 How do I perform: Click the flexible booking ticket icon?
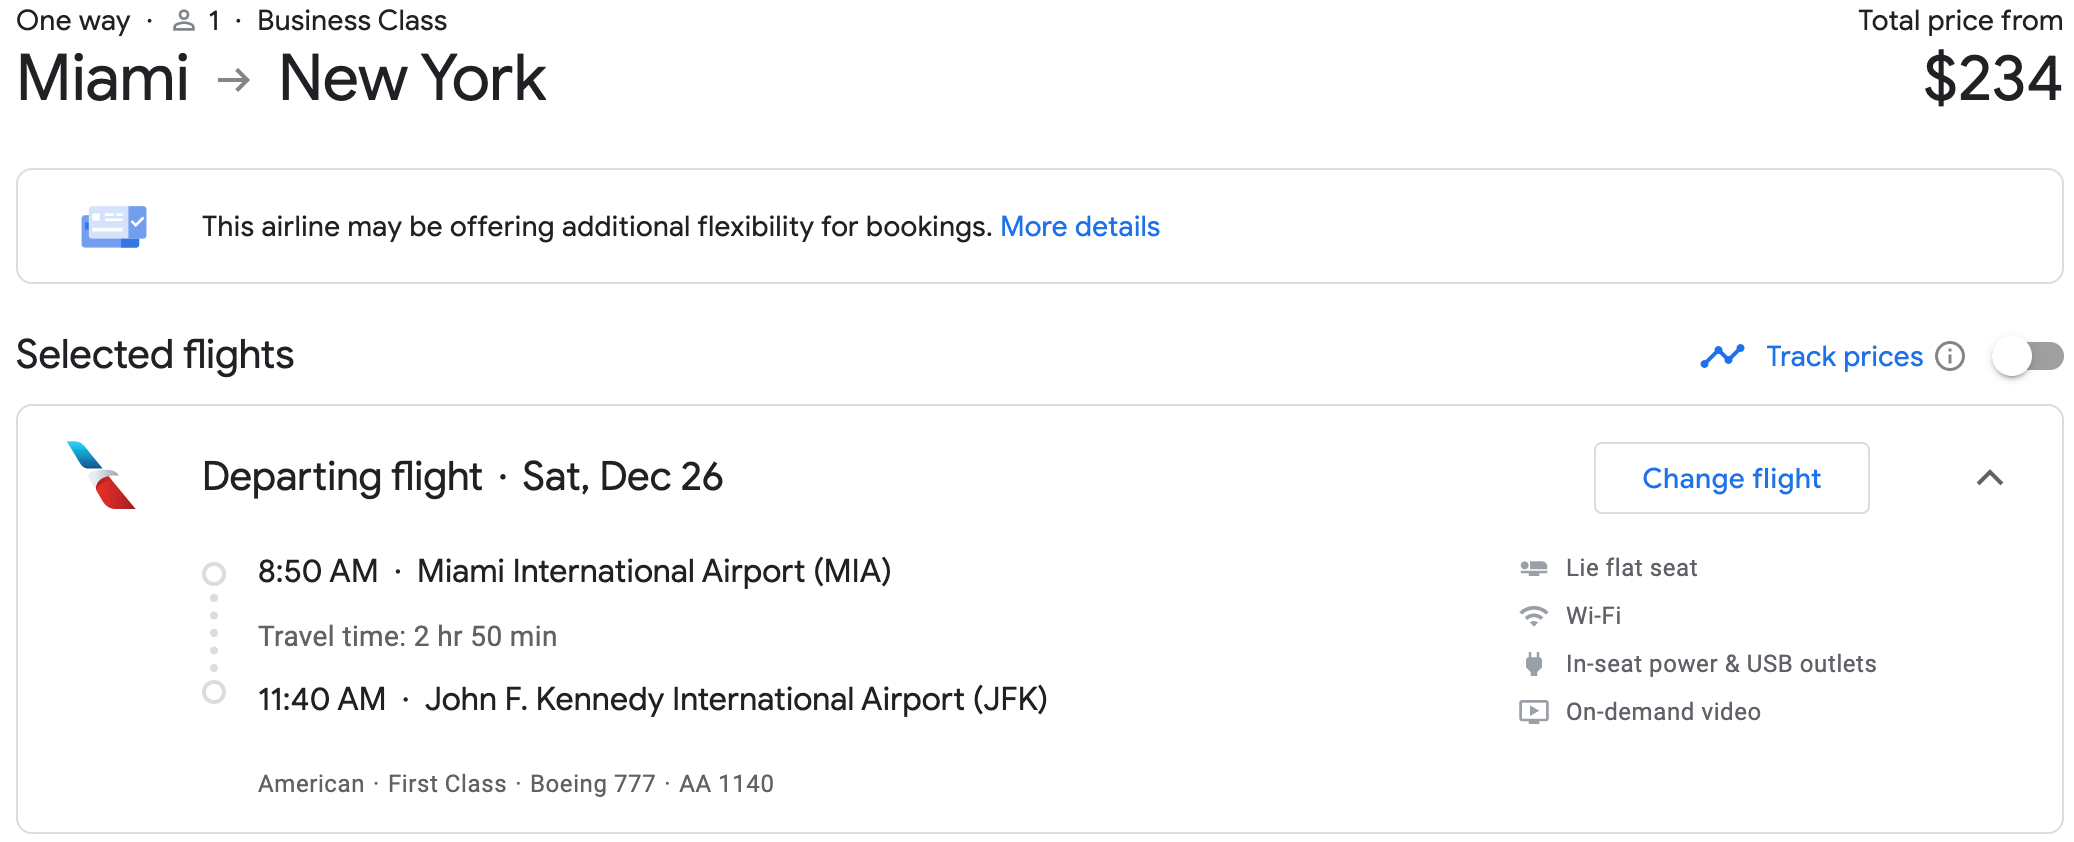[114, 226]
